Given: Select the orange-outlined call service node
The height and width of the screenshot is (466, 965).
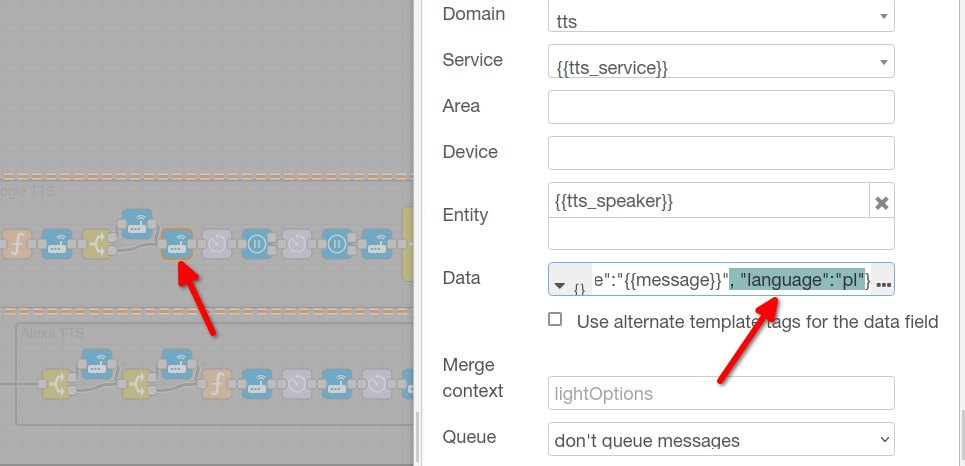Looking at the screenshot, I should pyautogui.click(x=177, y=244).
